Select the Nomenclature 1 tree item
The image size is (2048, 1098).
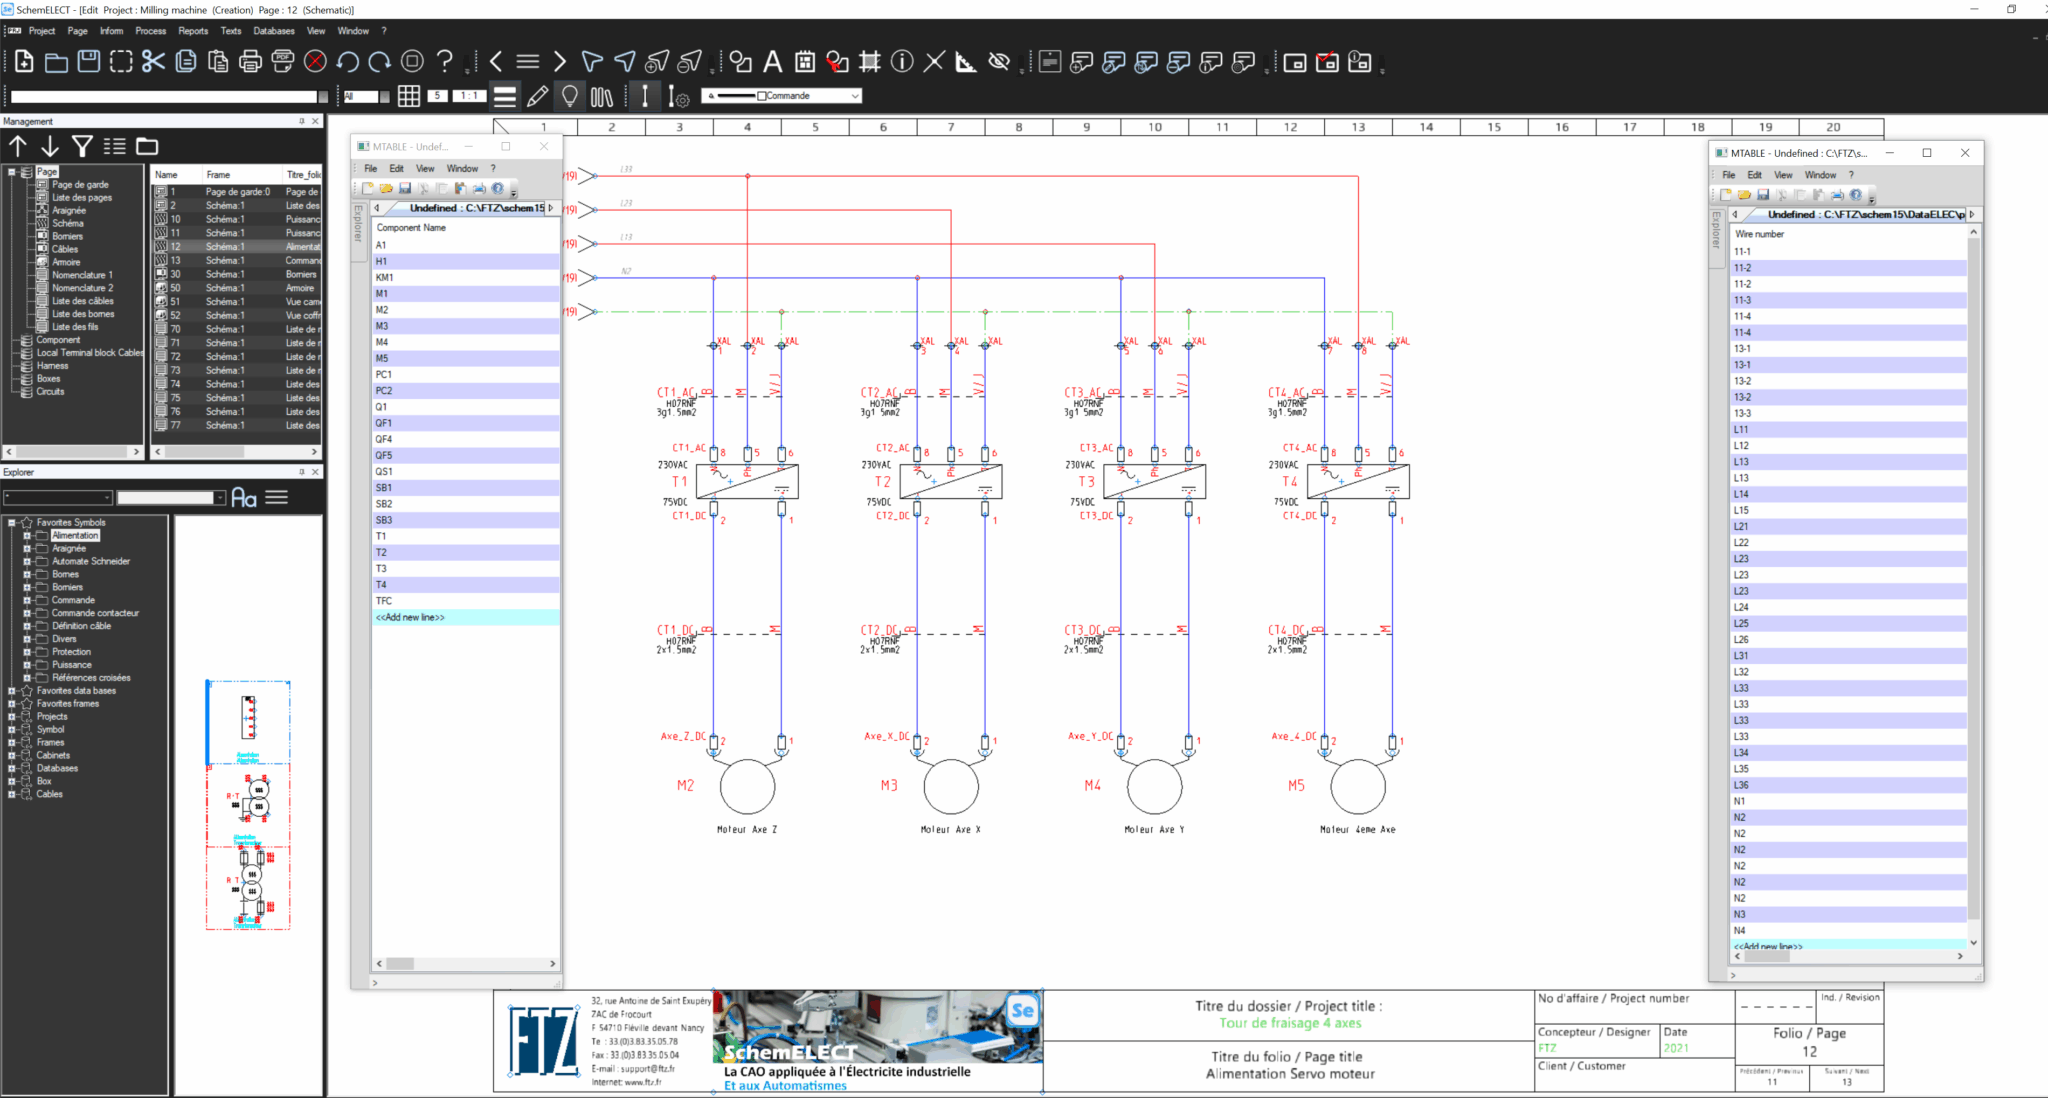point(82,275)
